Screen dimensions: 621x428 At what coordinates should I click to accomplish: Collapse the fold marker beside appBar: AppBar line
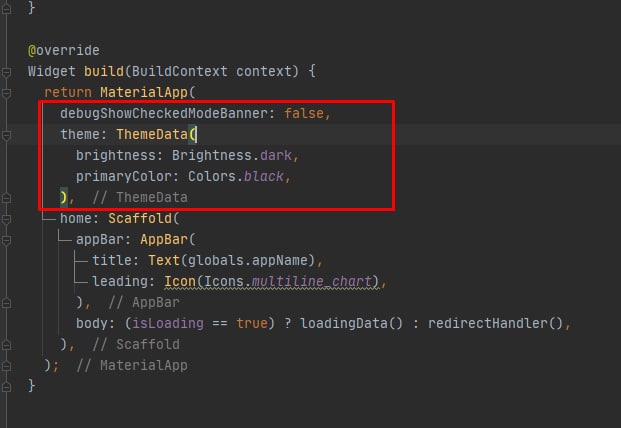[x=6, y=240]
